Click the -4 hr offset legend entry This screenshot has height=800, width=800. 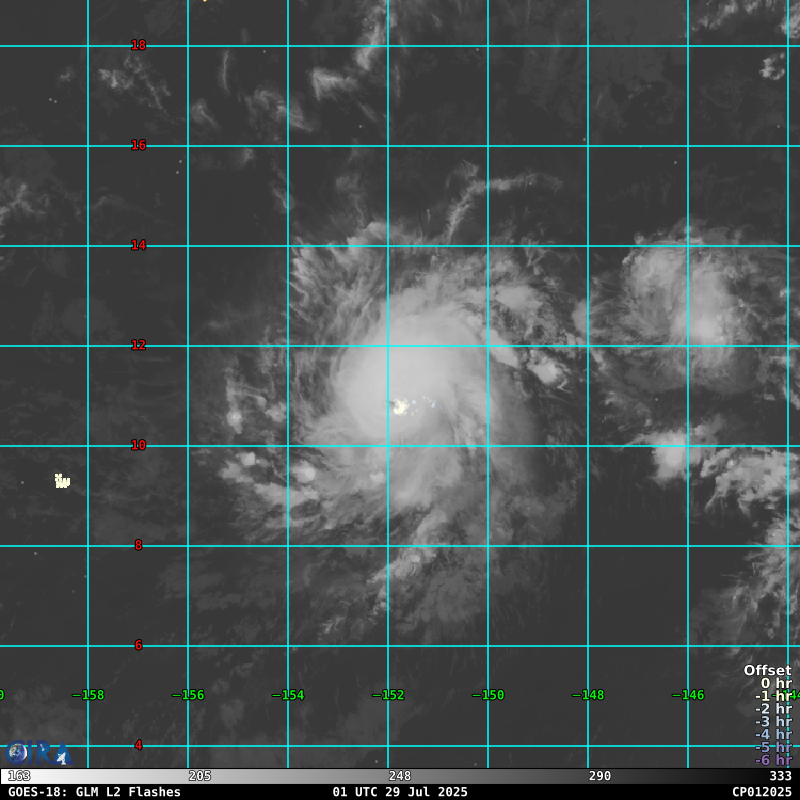pyautogui.click(x=773, y=734)
